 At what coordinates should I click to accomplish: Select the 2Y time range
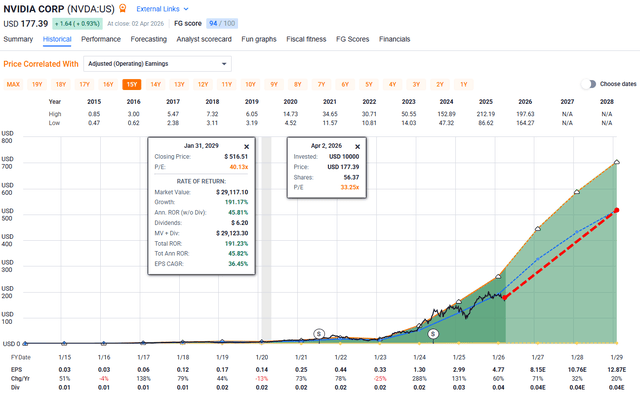click(440, 85)
